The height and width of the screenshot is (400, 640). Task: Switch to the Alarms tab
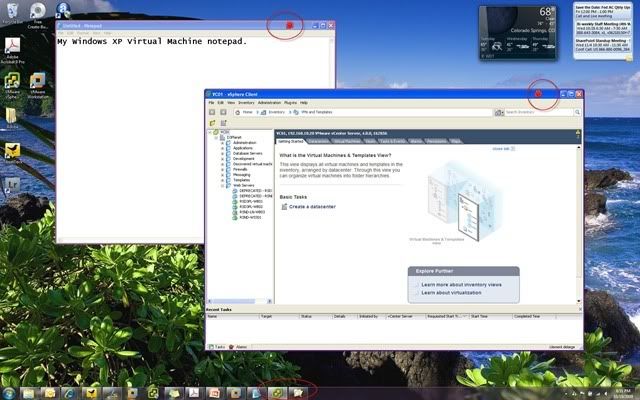(416, 141)
